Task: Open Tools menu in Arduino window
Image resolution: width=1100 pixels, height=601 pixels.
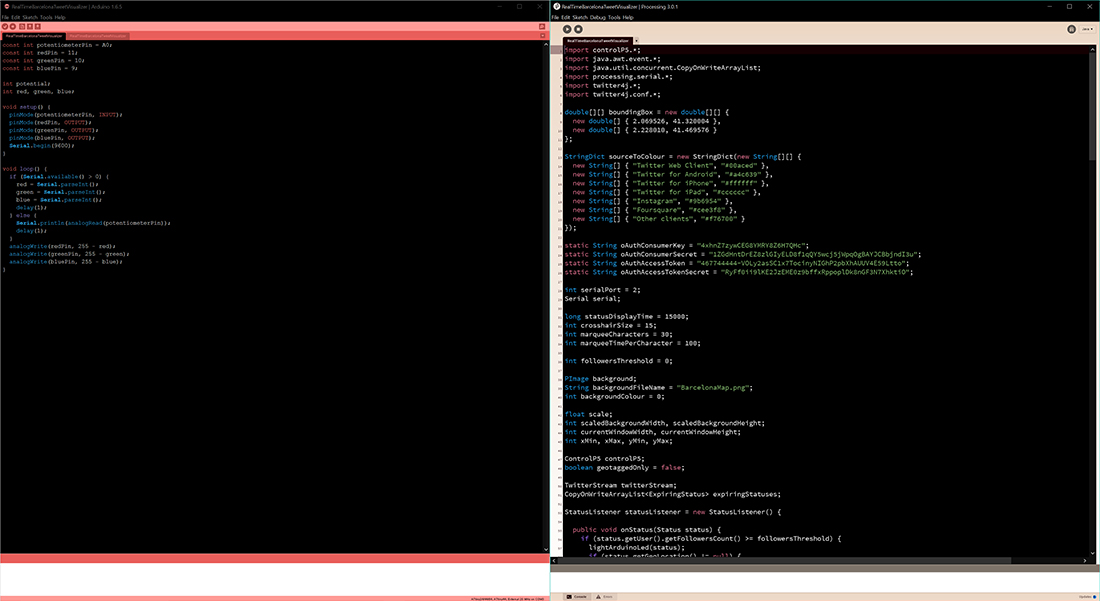Action: pyautogui.click(x=46, y=18)
